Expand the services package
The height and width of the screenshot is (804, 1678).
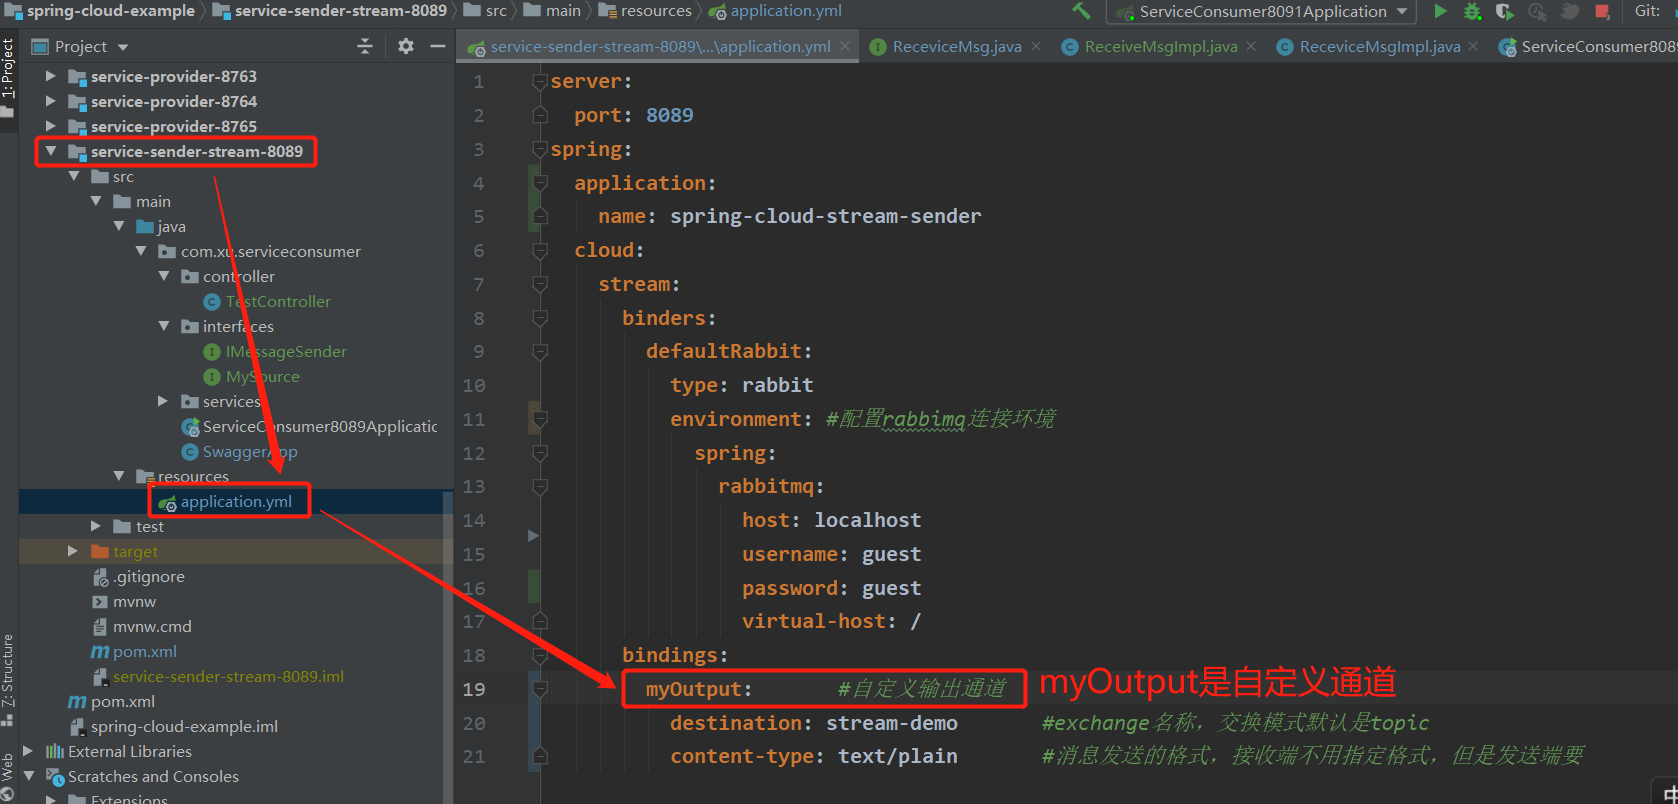(x=163, y=401)
